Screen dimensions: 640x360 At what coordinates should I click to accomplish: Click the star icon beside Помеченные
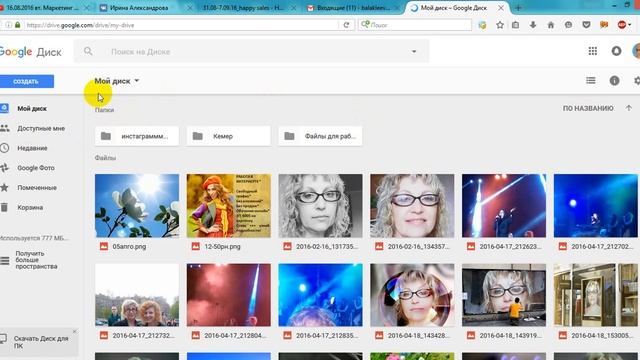(x=4, y=187)
